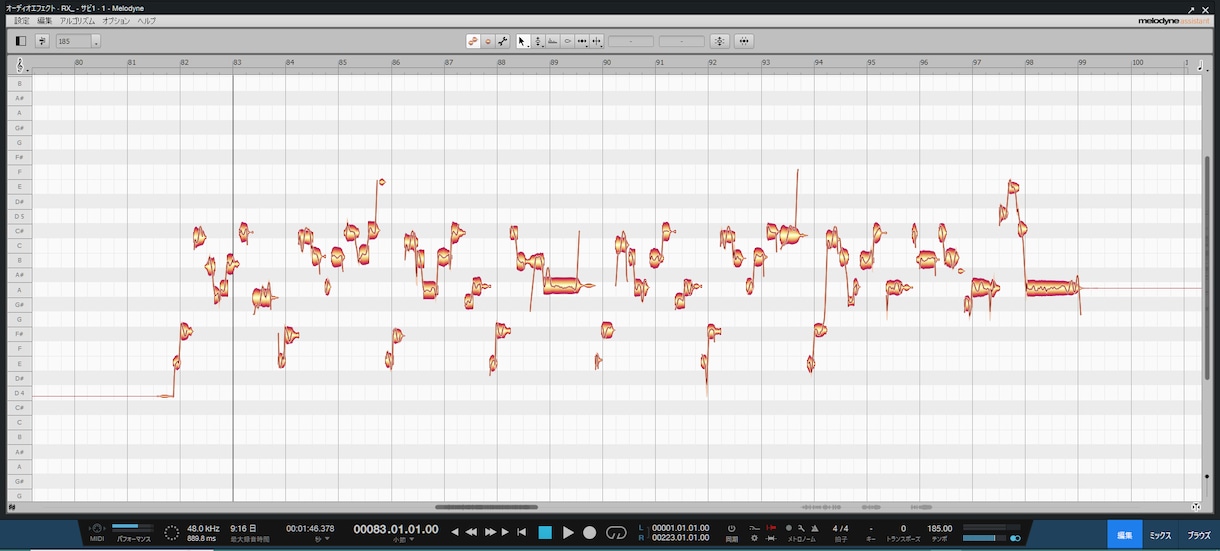
Task: Toggle blob-follow orange button in toolbar
Action: click(x=473, y=41)
